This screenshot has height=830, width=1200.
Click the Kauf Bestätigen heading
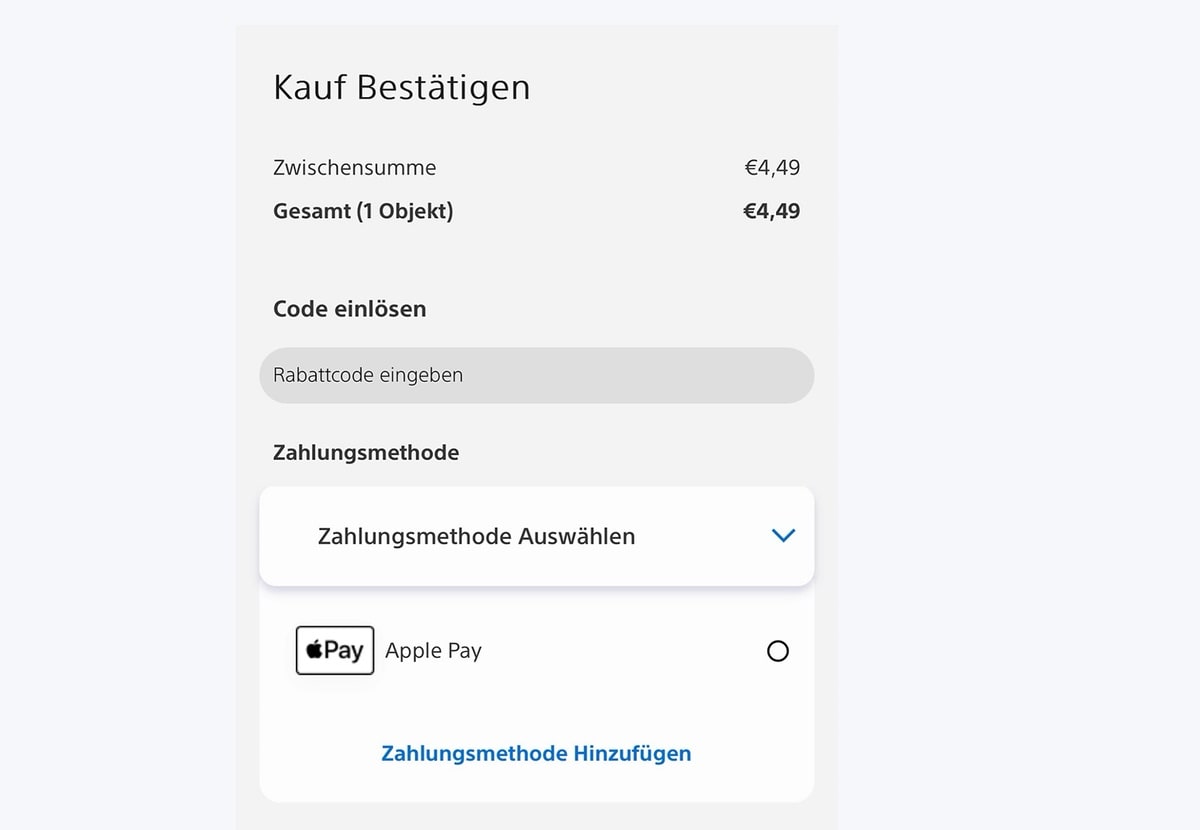(401, 87)
